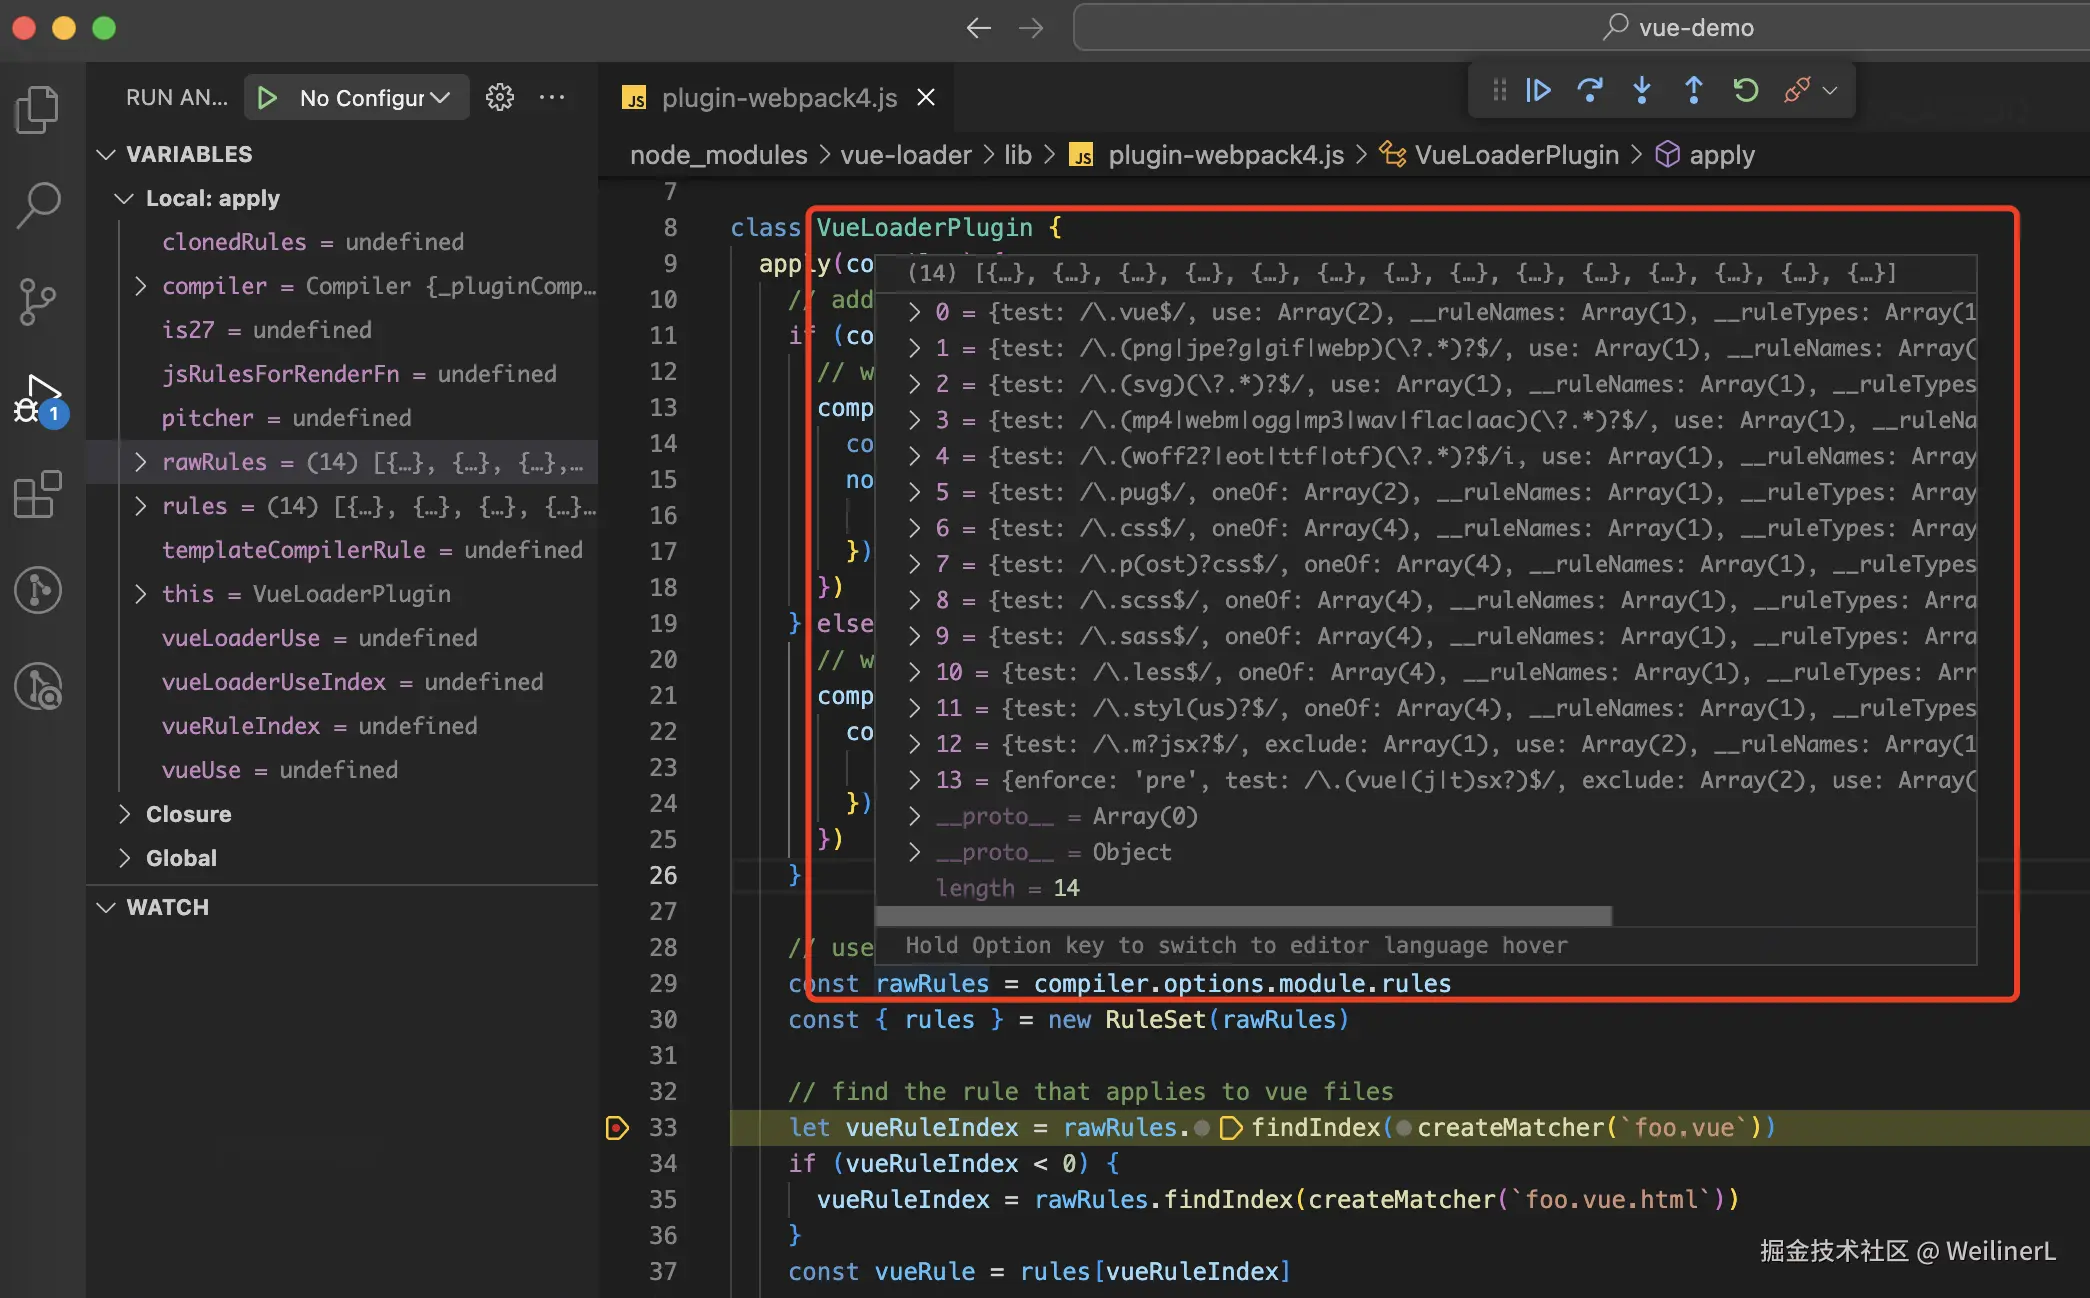Open the Extensions view in activity bar
2090x1298 pixels.
pos(38,494)
